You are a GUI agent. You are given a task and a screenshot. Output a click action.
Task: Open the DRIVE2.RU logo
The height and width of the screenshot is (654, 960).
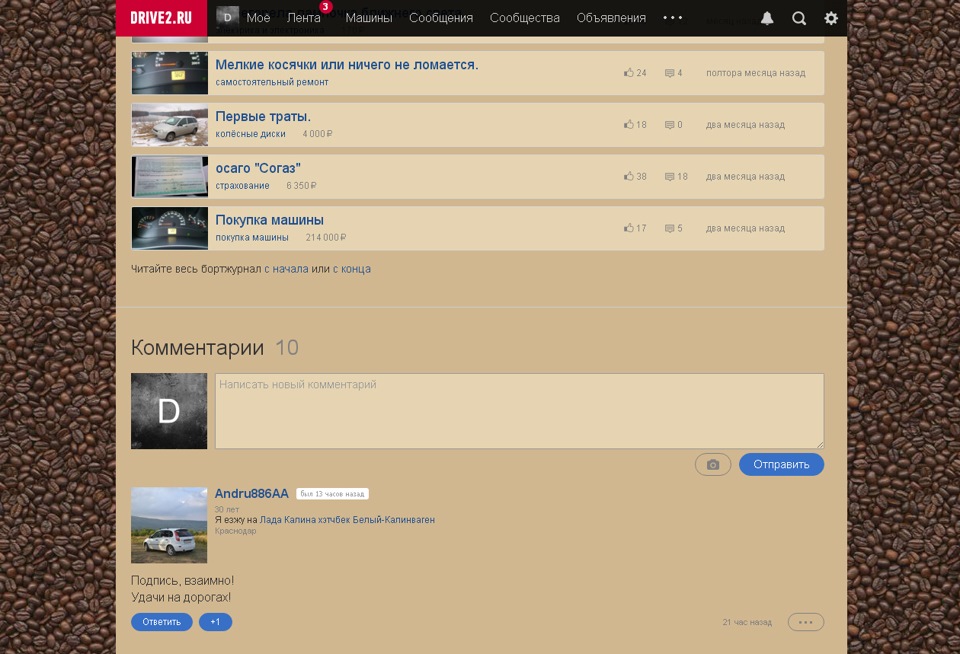point(160,17)
